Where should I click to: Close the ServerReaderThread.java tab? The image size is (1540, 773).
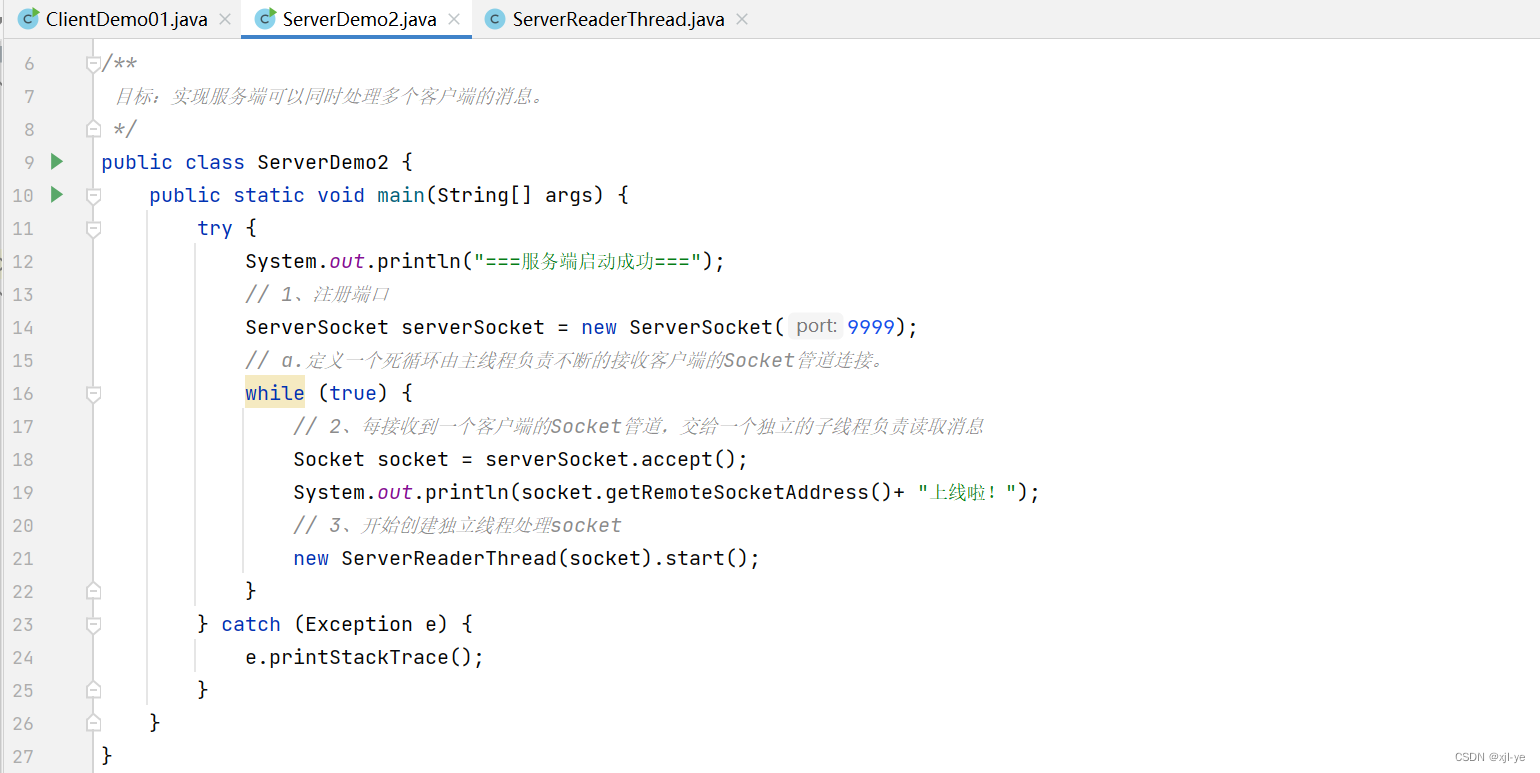742,19
